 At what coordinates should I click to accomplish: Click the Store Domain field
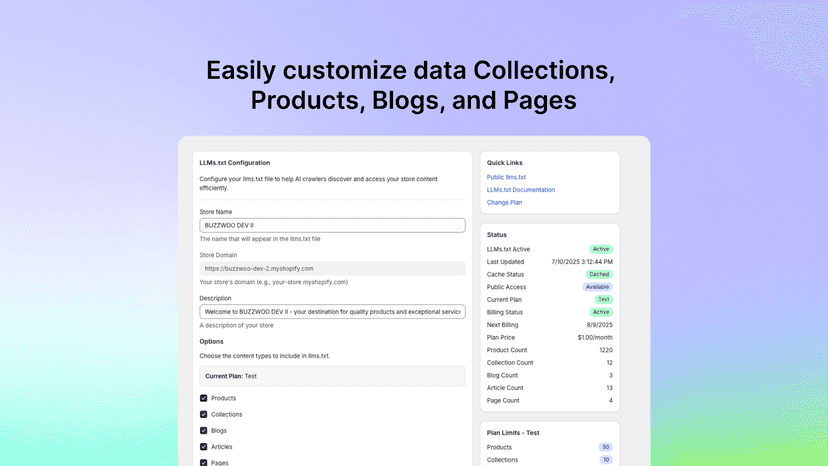tap(332, 268)
